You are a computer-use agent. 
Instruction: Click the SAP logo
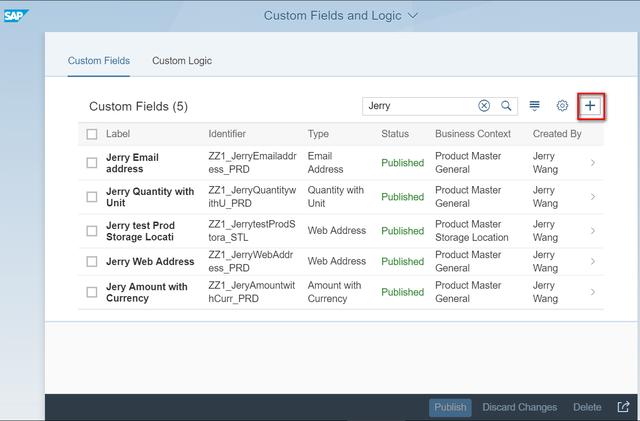(16, 15)
